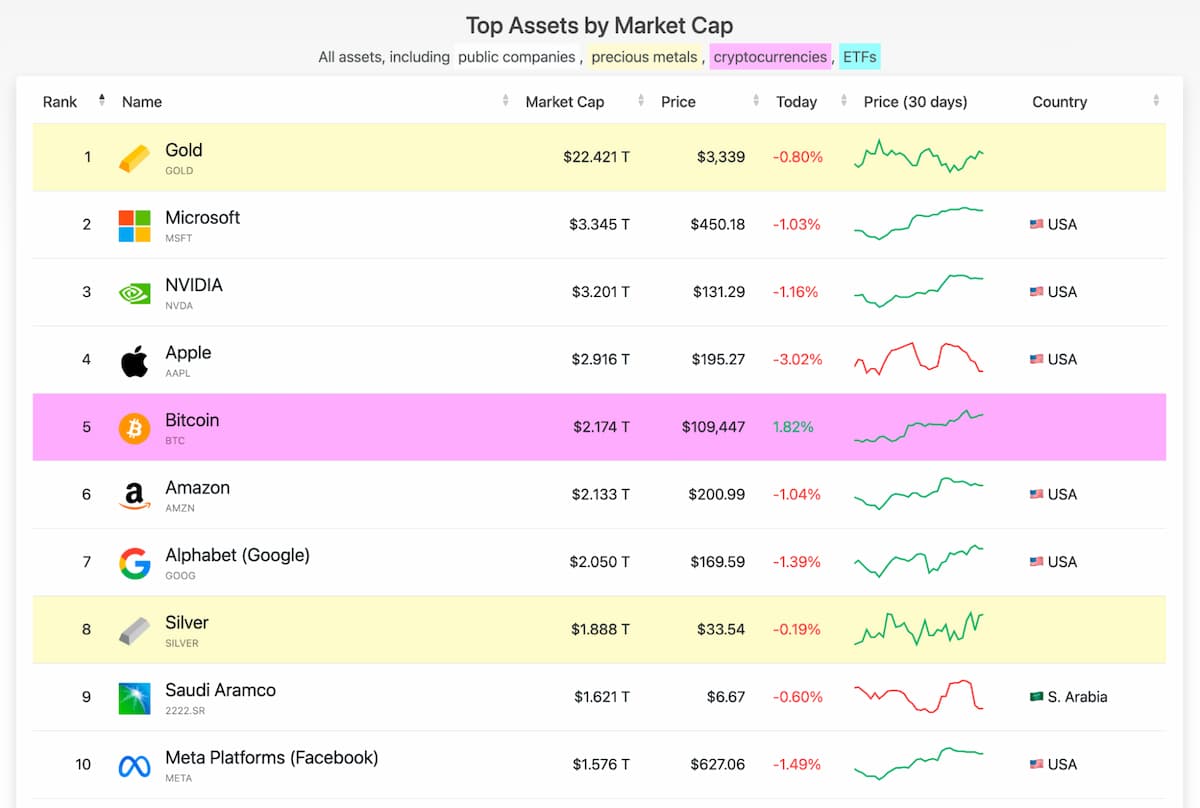Image resolution: width=1200 pixels, height=808 pixels.
Task: Open the ETFs filter link
Action: tap(860, 57)
